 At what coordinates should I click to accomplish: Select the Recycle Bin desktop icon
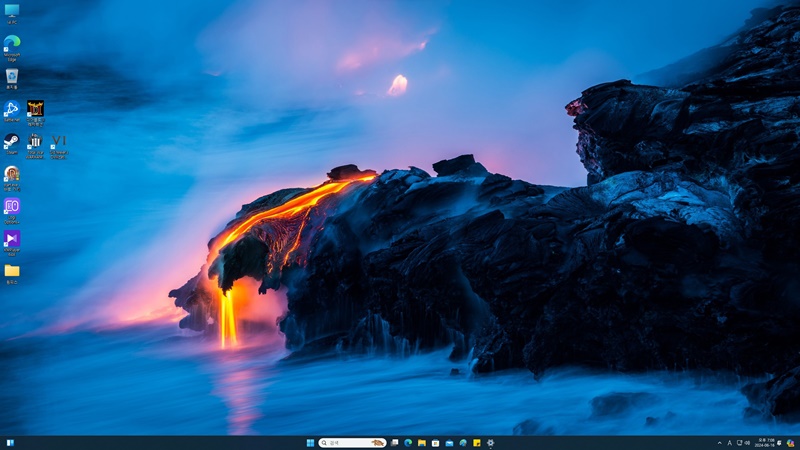(12, 79)
